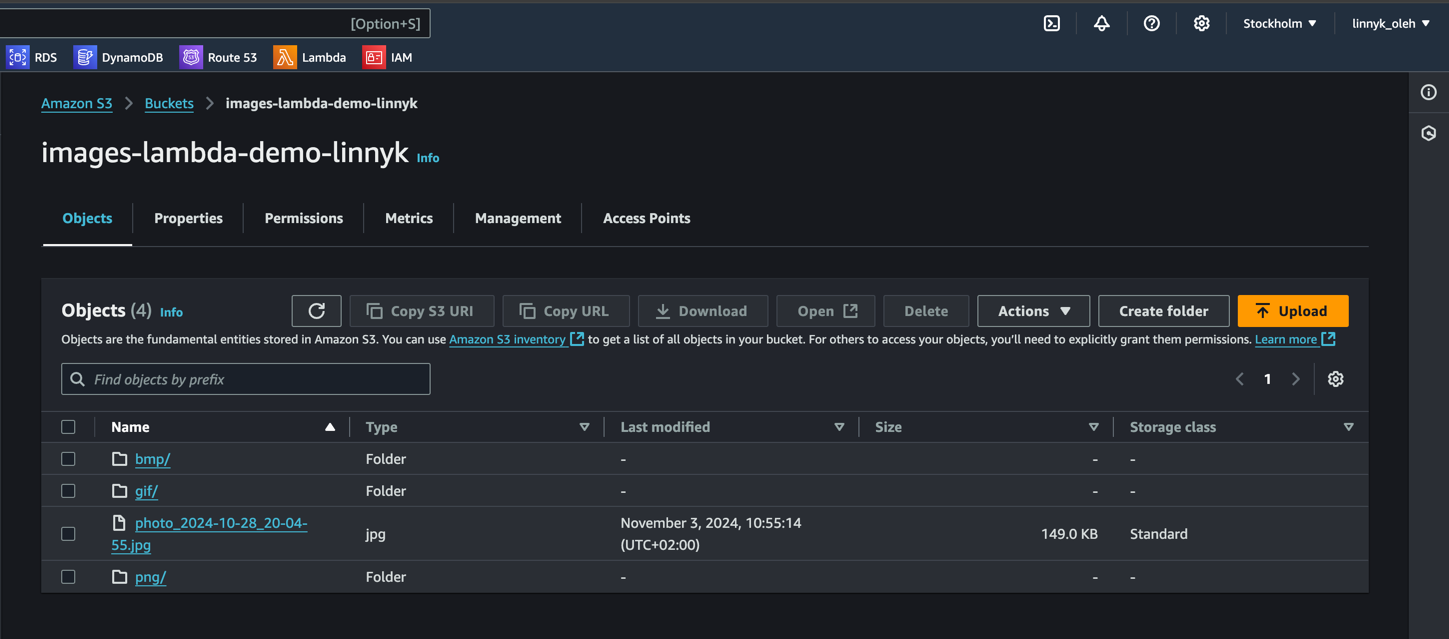1449x639 pixels.
Task: Go to Buckets breadcrumb link
Action: tap(169, 103)
